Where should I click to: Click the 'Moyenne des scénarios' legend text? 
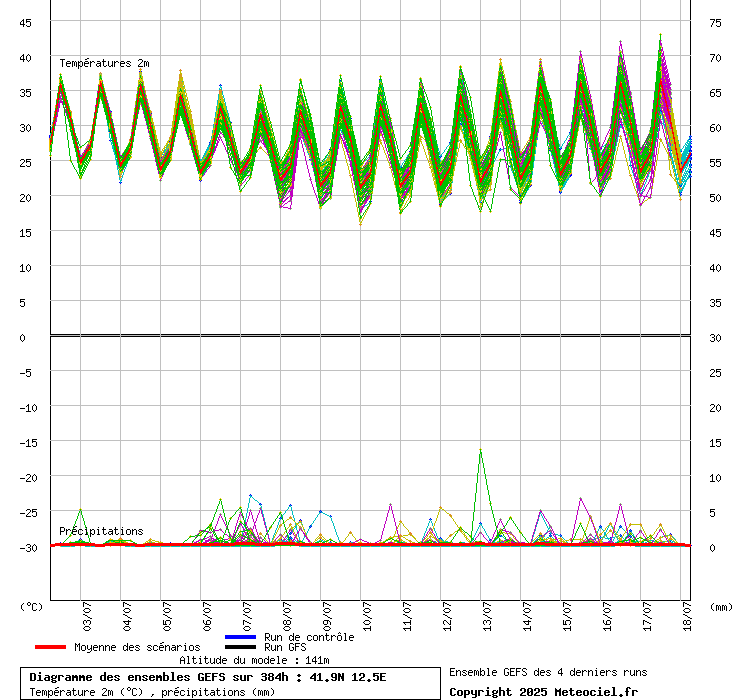[137, 647]
